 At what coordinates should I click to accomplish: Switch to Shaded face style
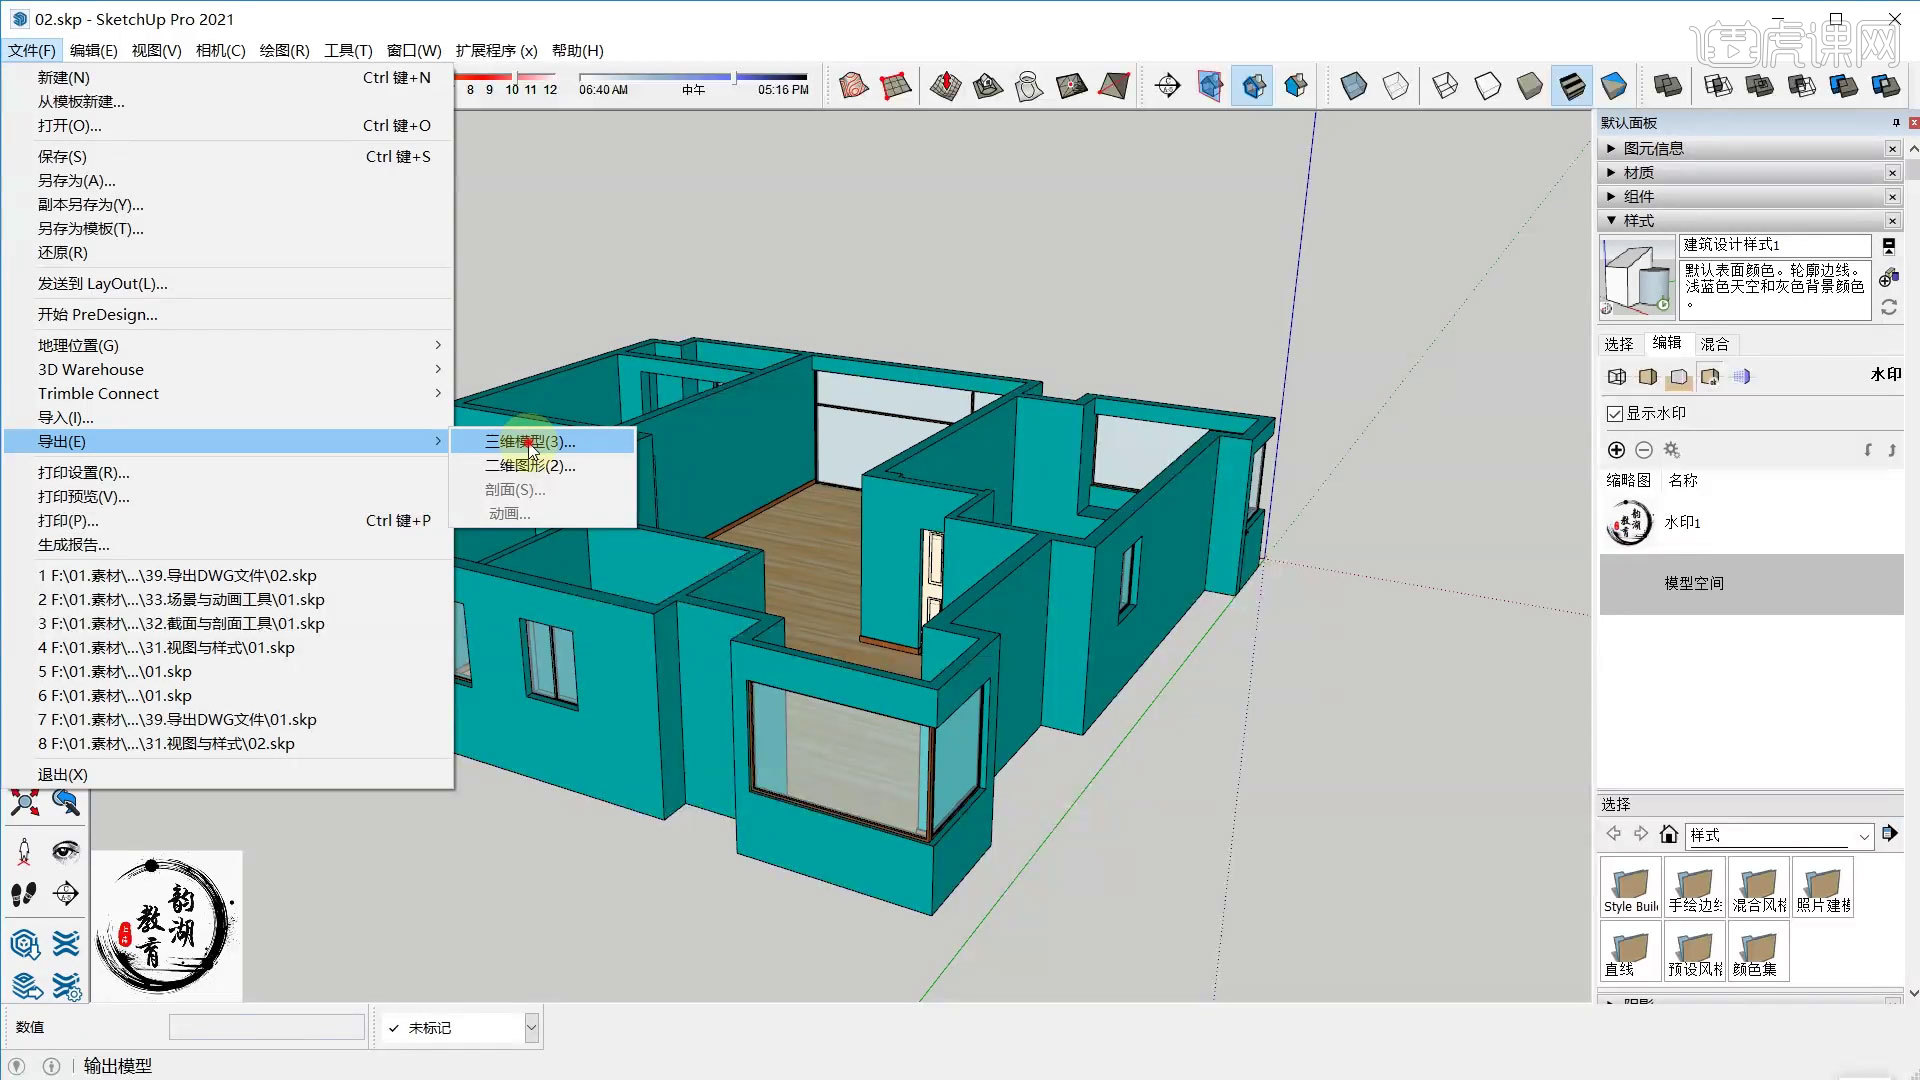1529,86
